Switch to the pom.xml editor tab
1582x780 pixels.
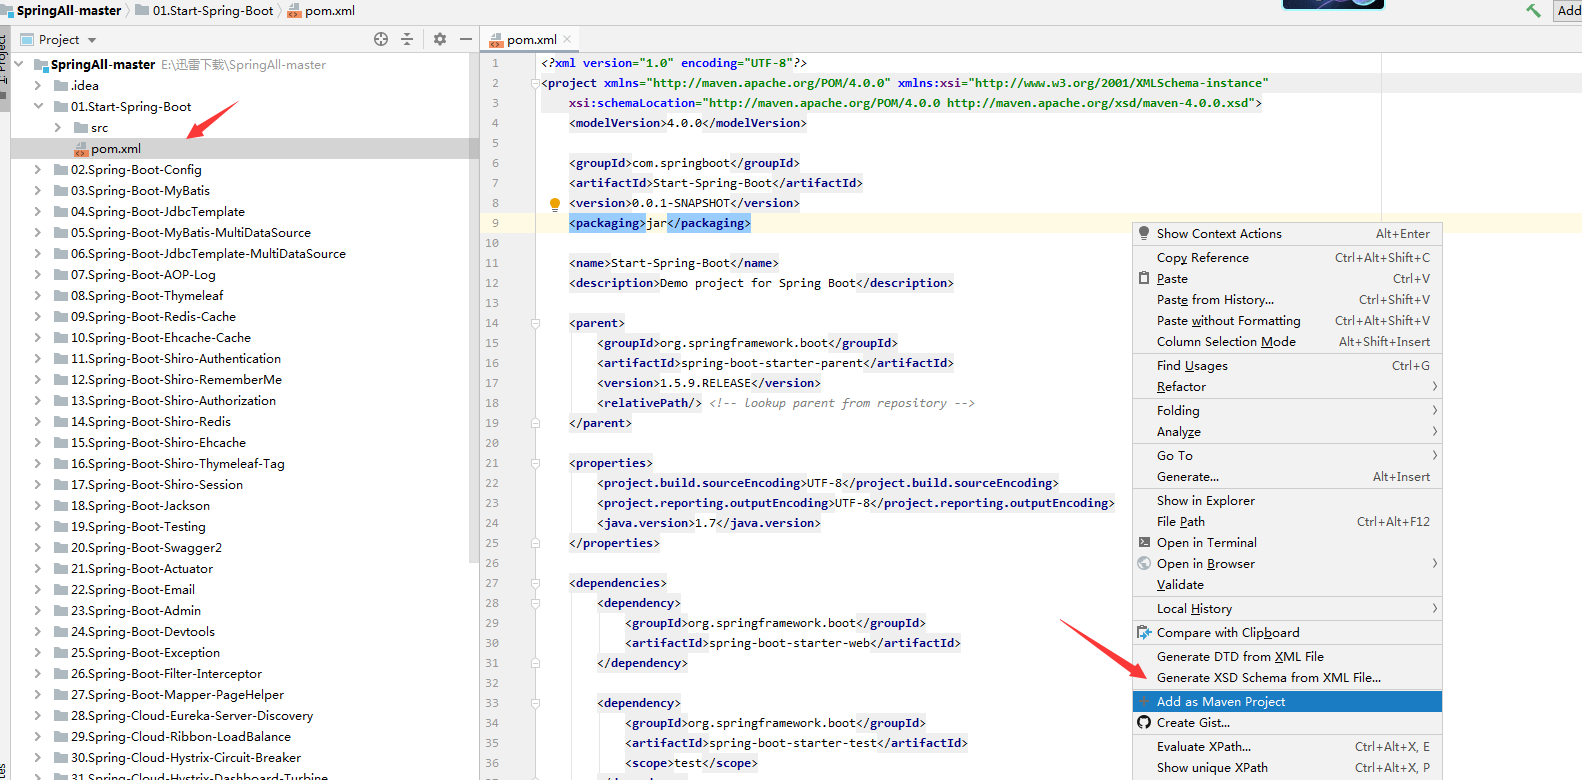531,40
